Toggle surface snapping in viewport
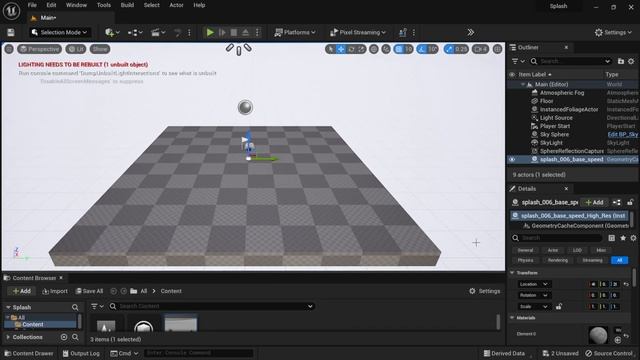This screenshot has width=640, height=360. [386, 49]
